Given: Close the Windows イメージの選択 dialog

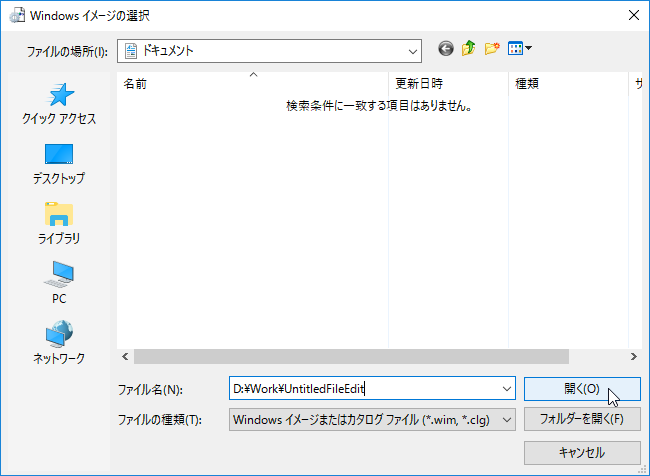Looking at the screenshot, I should 634,15.
